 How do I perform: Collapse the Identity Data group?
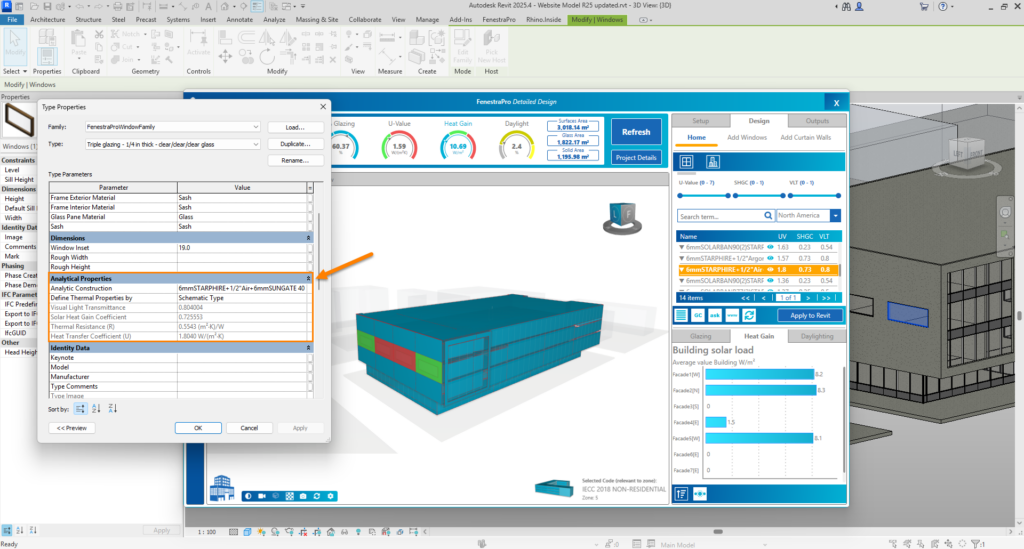308,348
